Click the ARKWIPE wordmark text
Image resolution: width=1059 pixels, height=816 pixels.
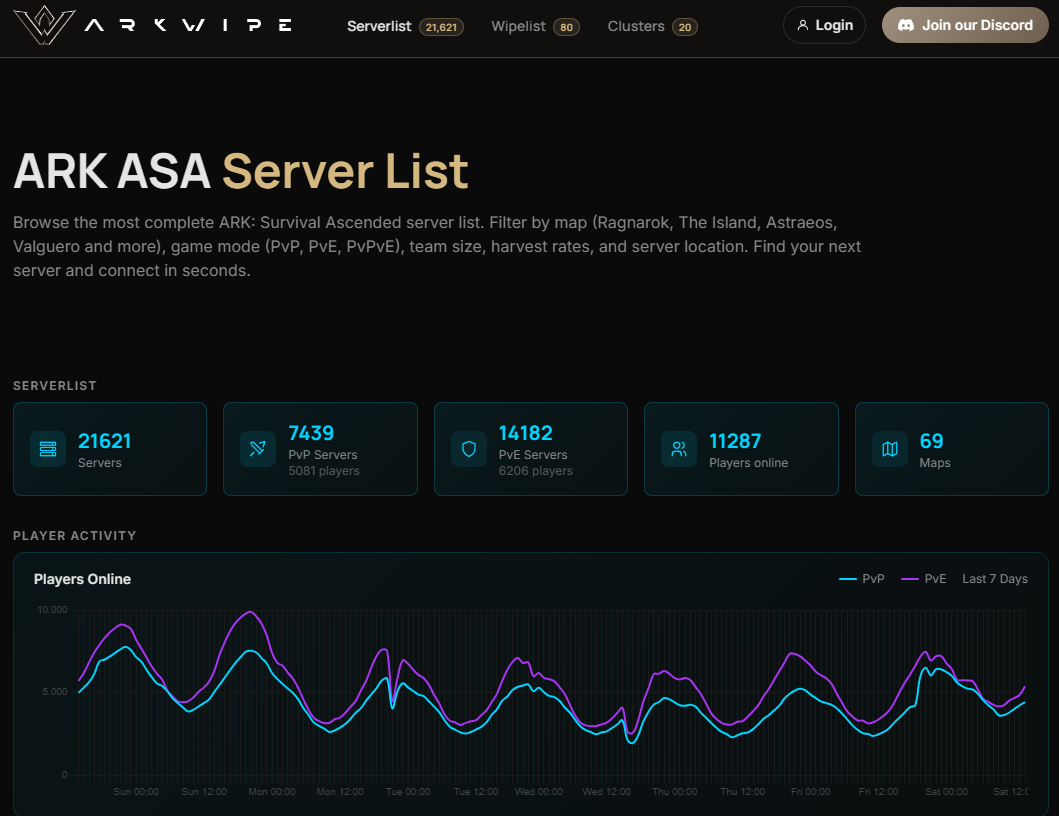click(x=188, y=26)
